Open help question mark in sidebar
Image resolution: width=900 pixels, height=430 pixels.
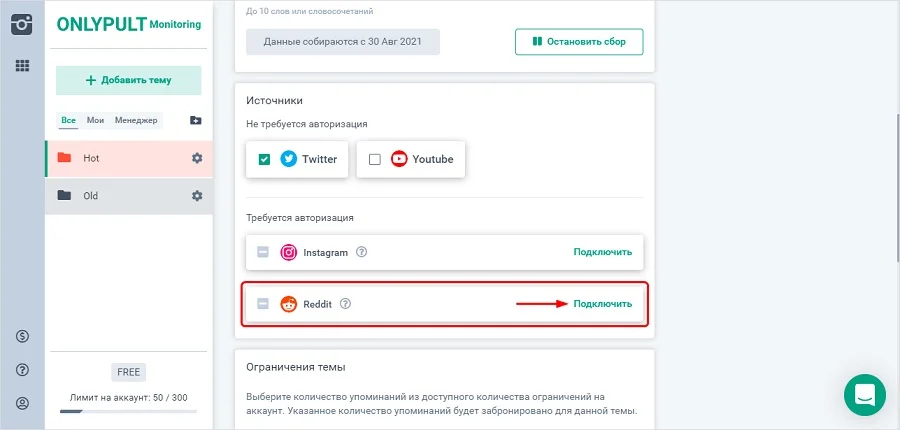click(x=22, y=370)
